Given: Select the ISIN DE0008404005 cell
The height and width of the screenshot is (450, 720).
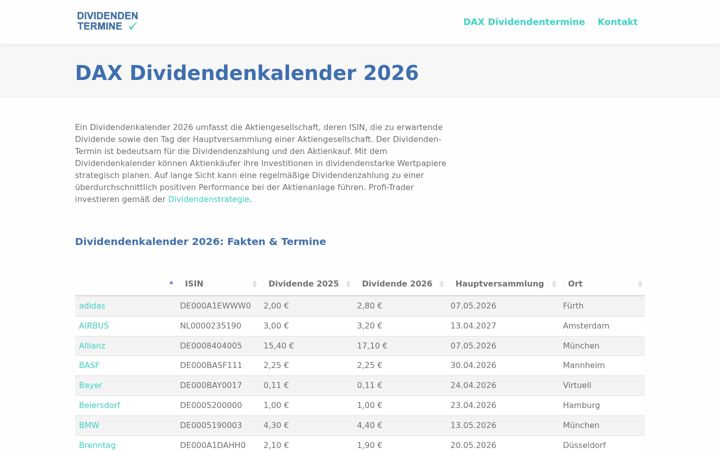Looking at the screenshot, I should tap(211, 346).
